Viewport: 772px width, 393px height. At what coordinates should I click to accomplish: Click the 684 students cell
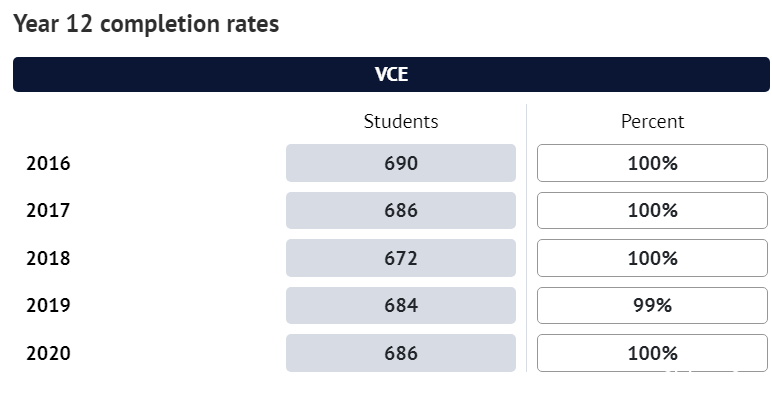[401, 305]
